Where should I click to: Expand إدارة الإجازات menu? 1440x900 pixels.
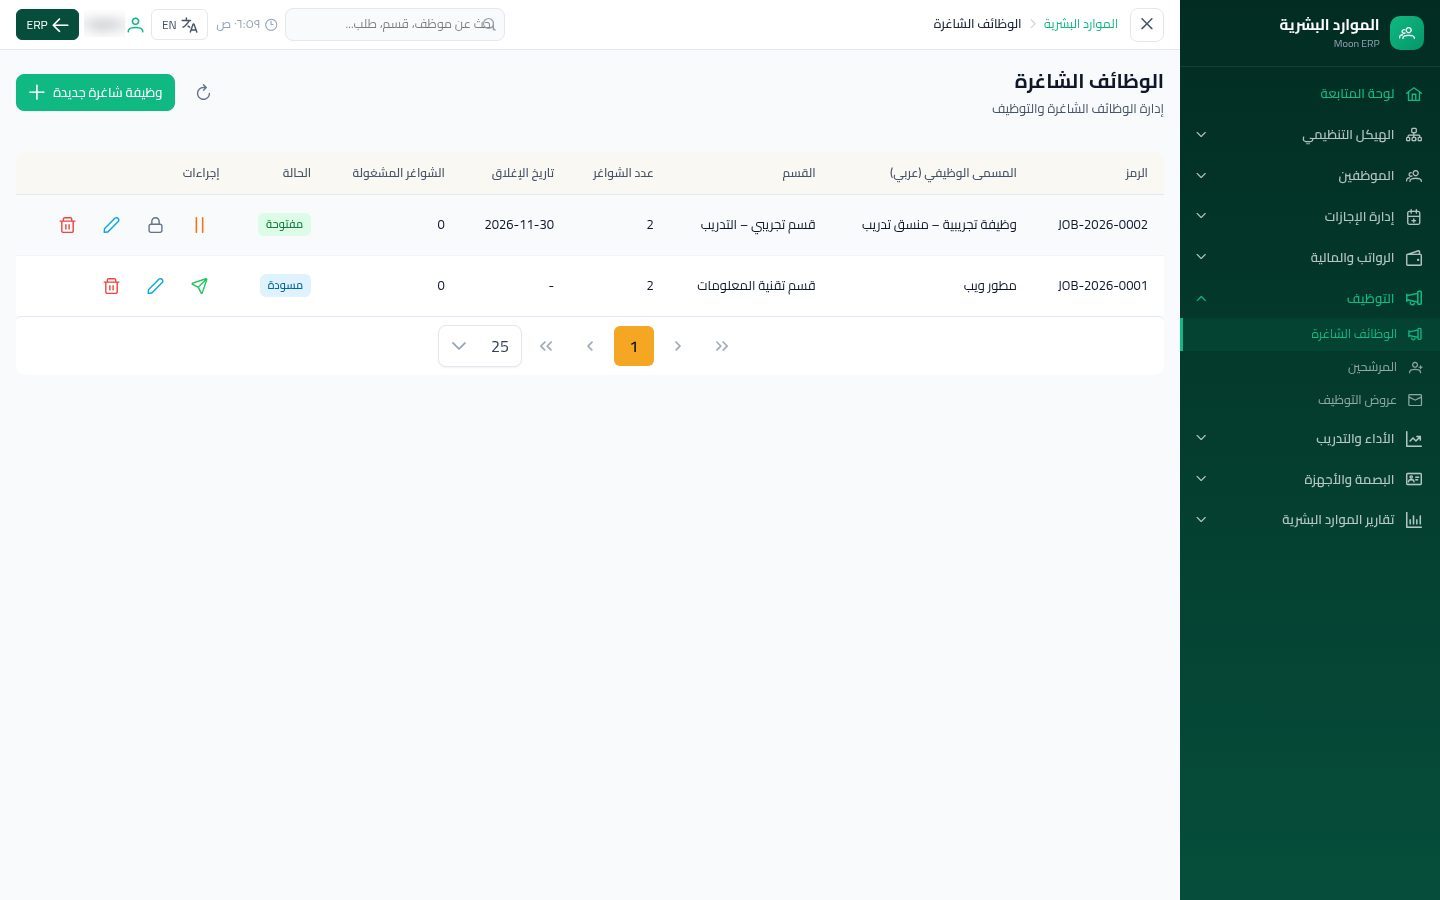point(1310,217)
